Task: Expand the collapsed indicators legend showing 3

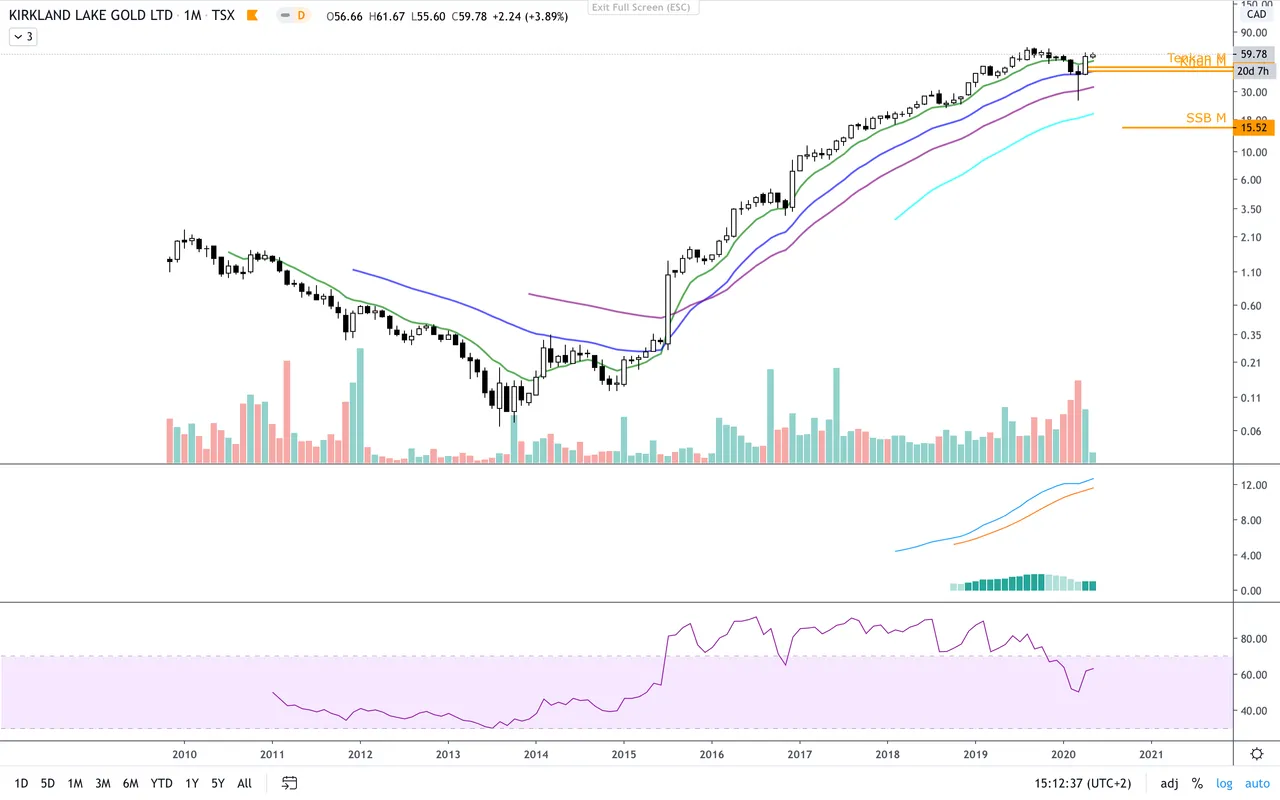Action: [22, 37]
